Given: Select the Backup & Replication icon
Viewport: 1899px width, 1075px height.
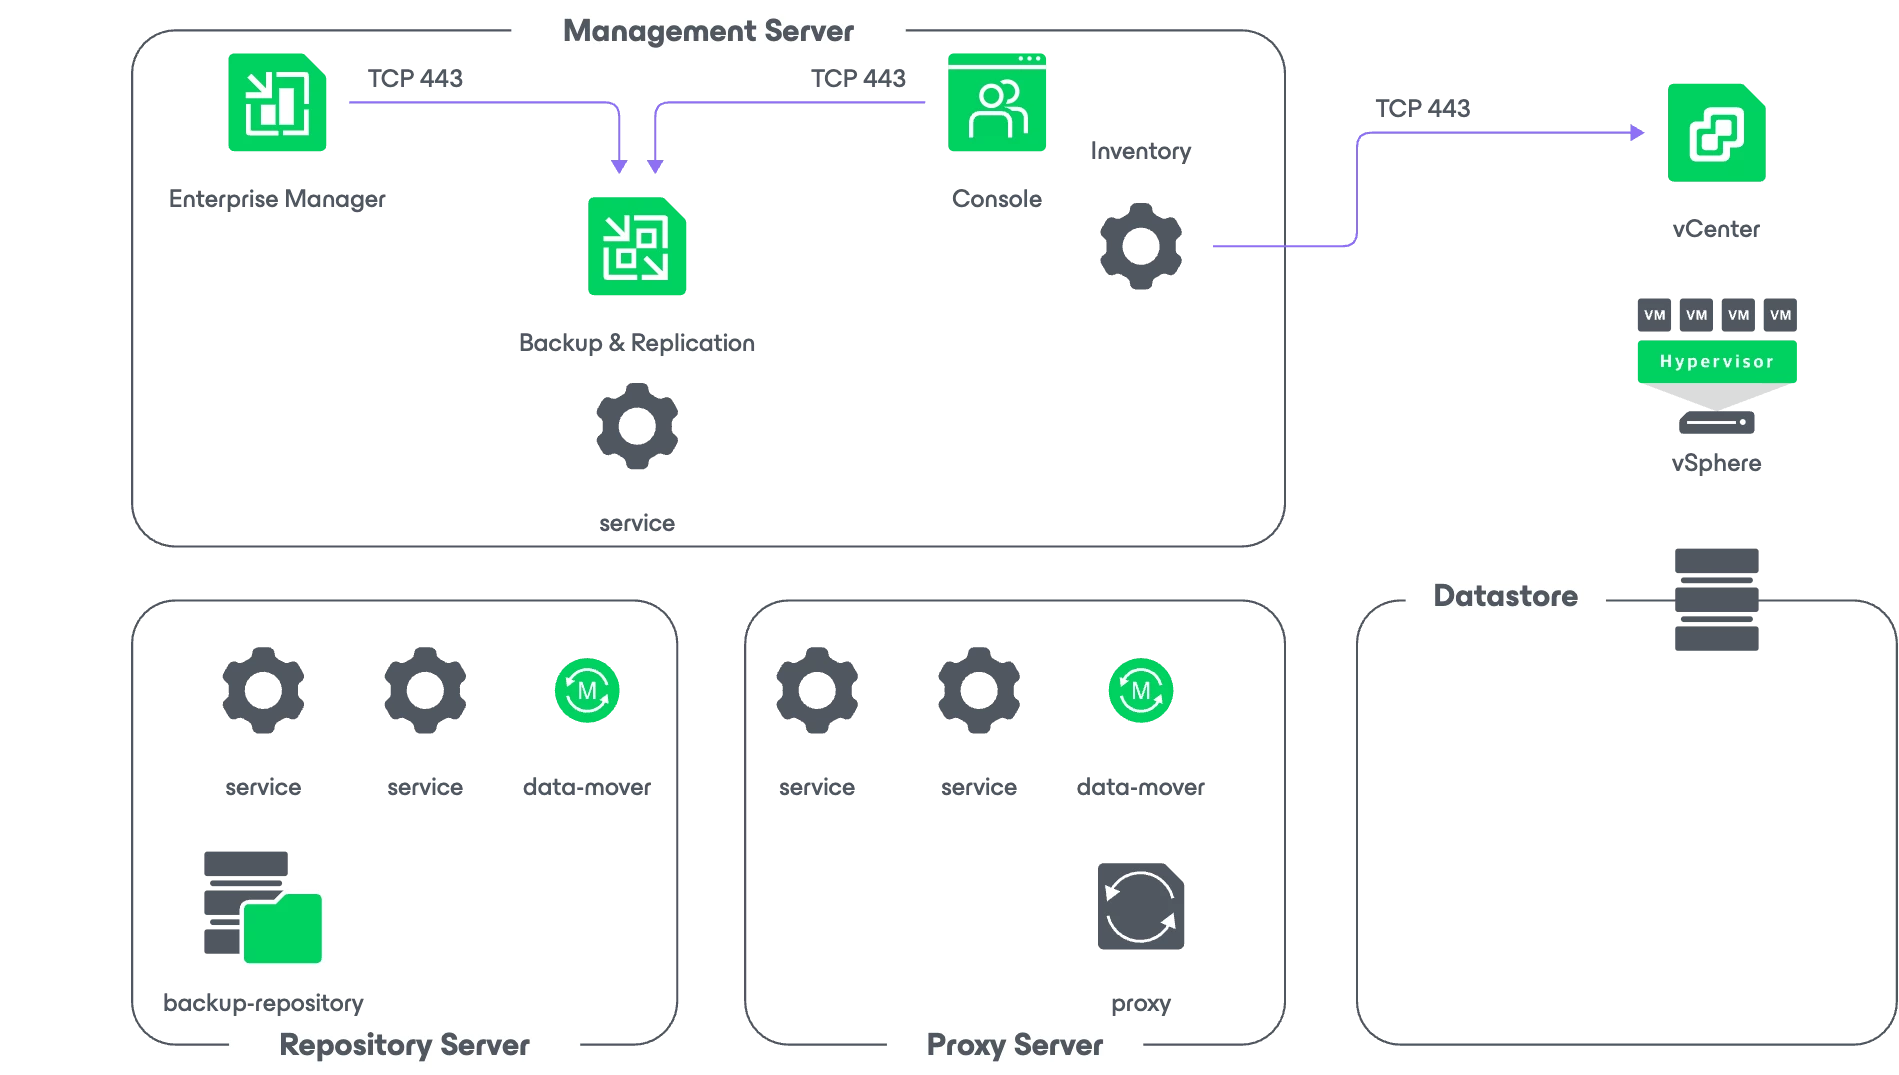Looking at the screenshot, I should coord(637,246).
